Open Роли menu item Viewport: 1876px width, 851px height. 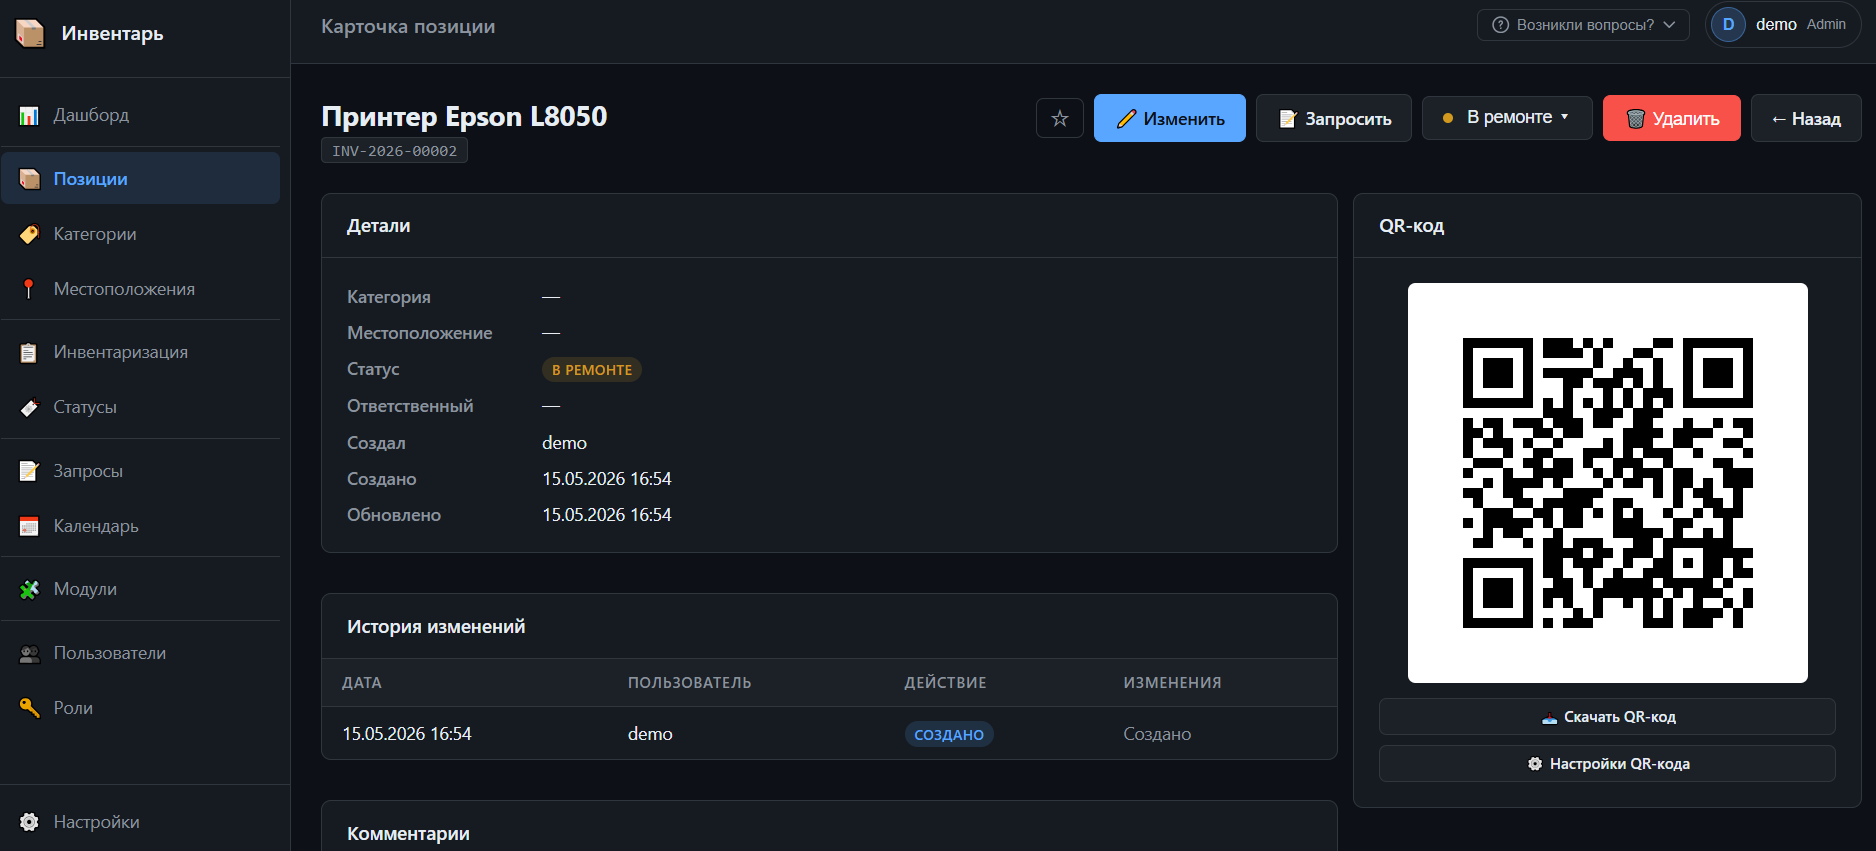tap(140, 708)
